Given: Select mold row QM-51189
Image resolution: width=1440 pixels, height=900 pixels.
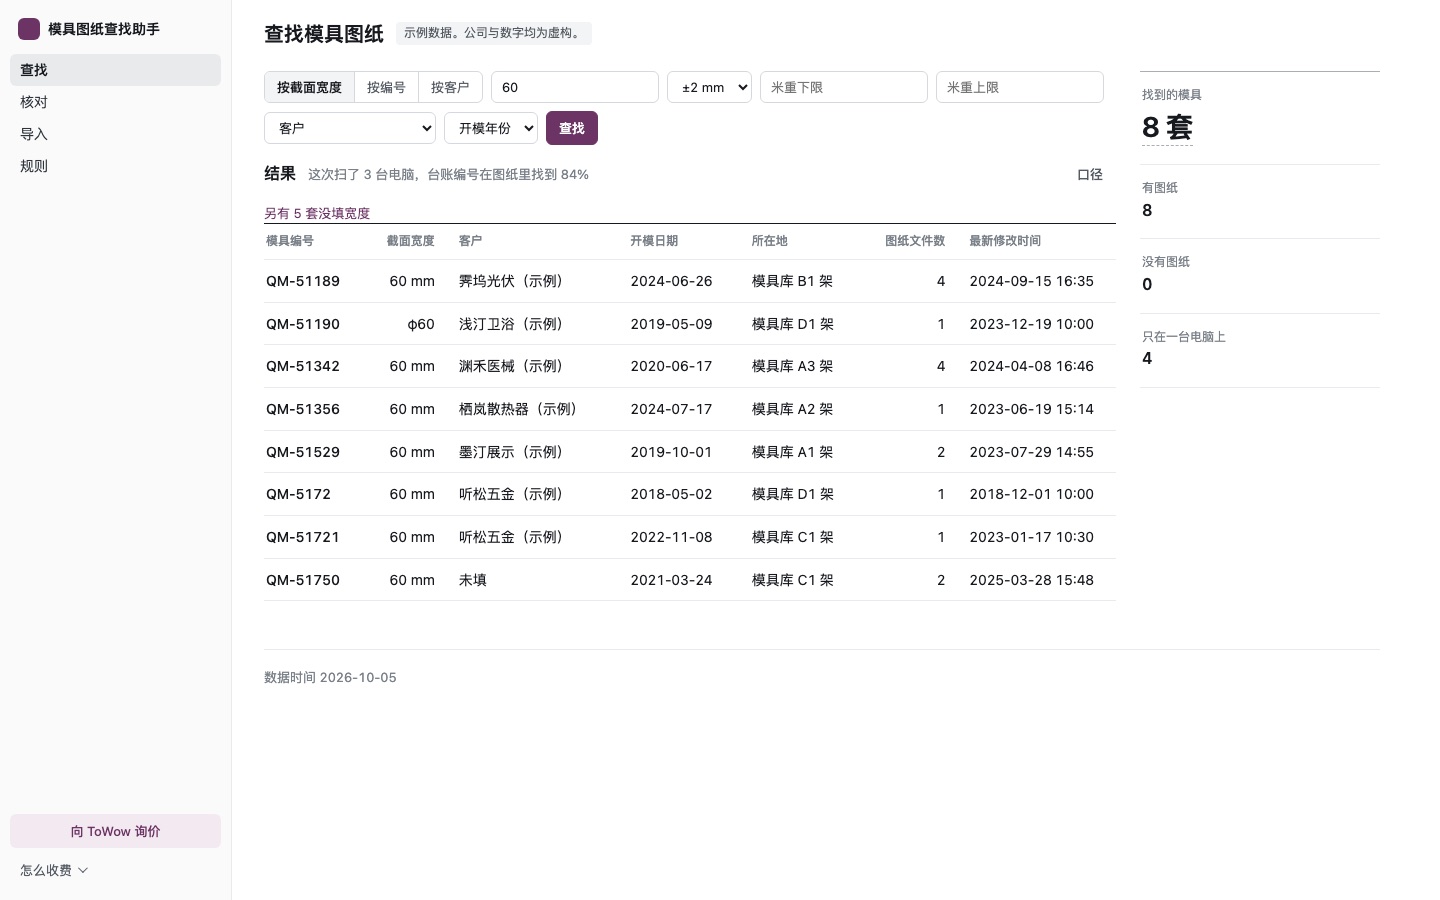Looking at the screenshot, I should click(690, 281).
